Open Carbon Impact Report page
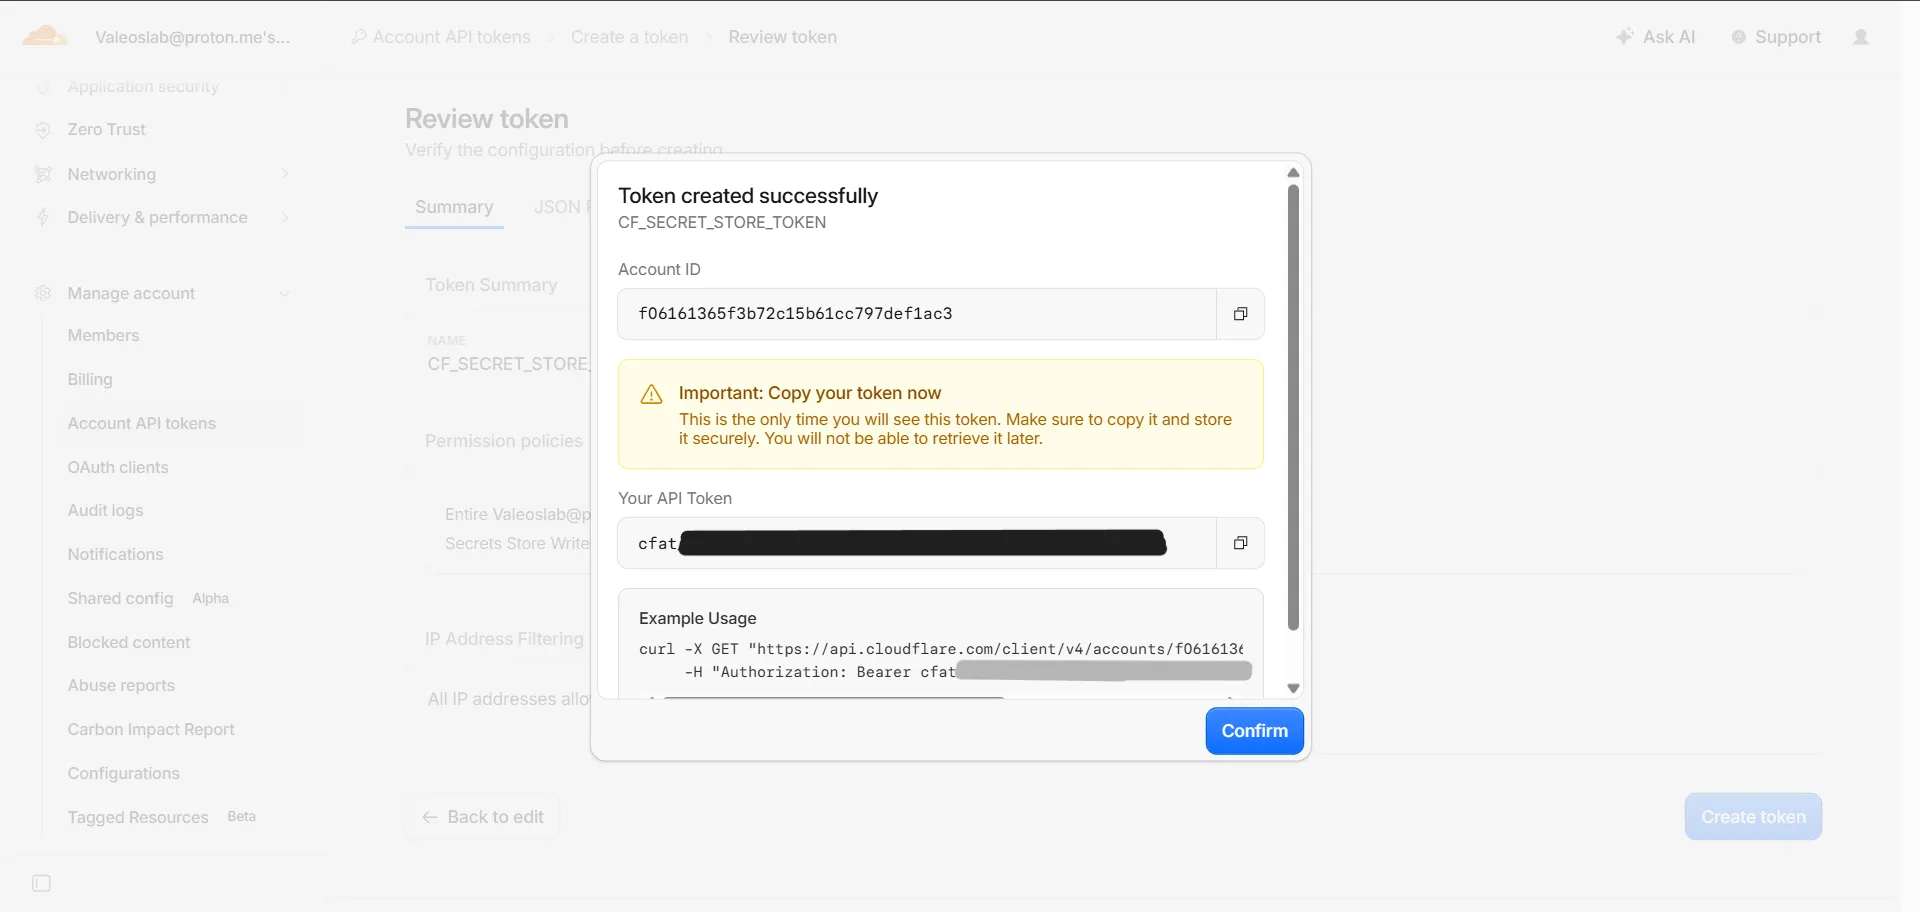The image size is (1920, 912). pos(151,730)
